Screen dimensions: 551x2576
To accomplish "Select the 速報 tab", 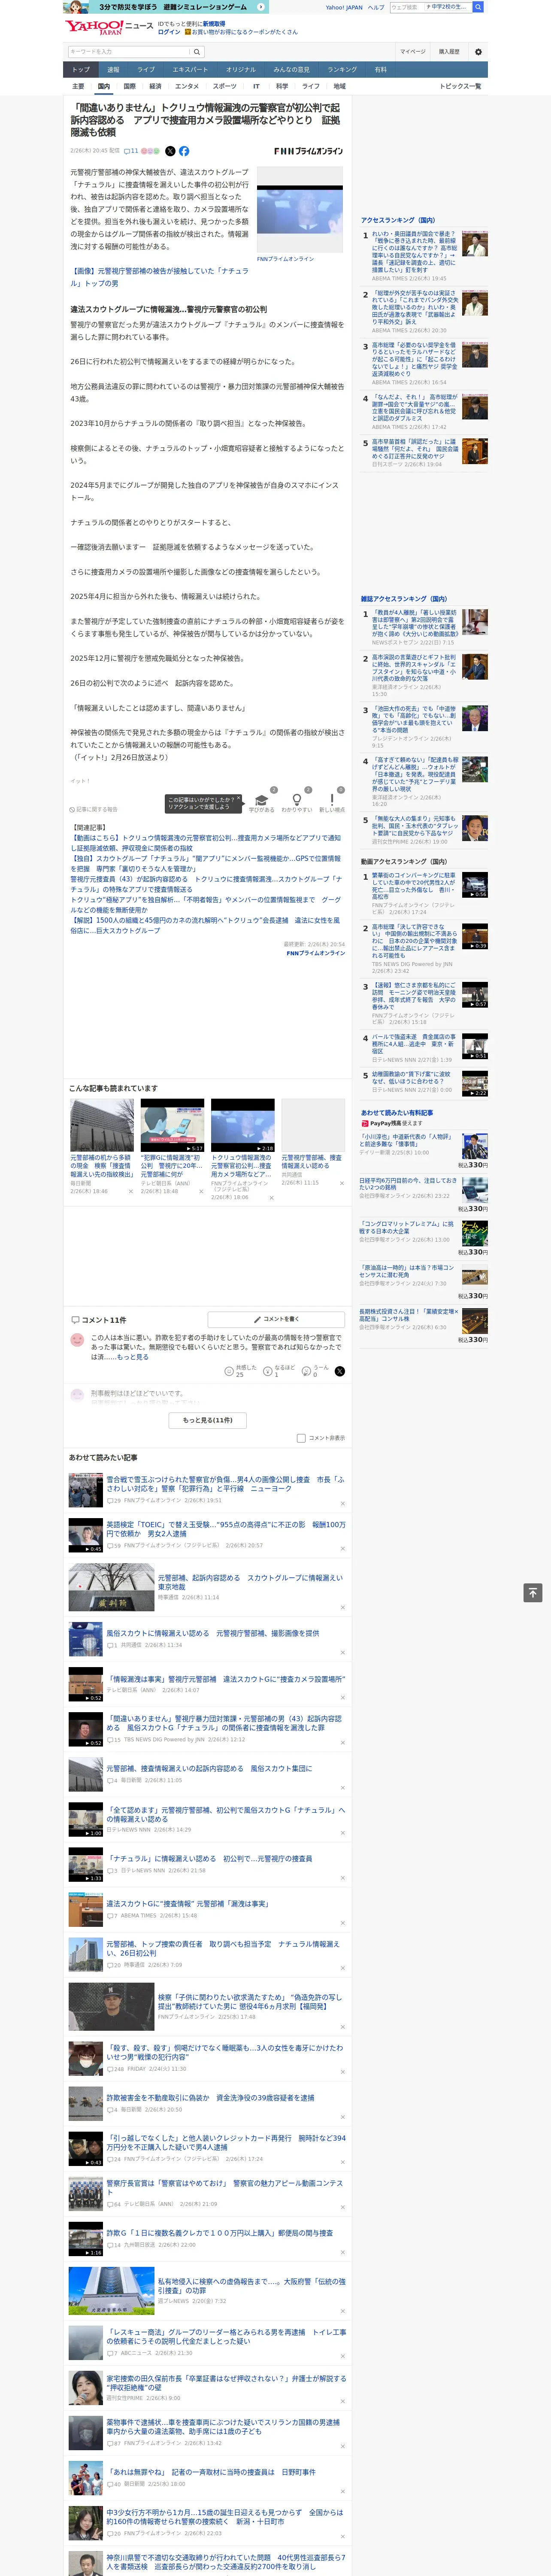I will click(113, 70).
